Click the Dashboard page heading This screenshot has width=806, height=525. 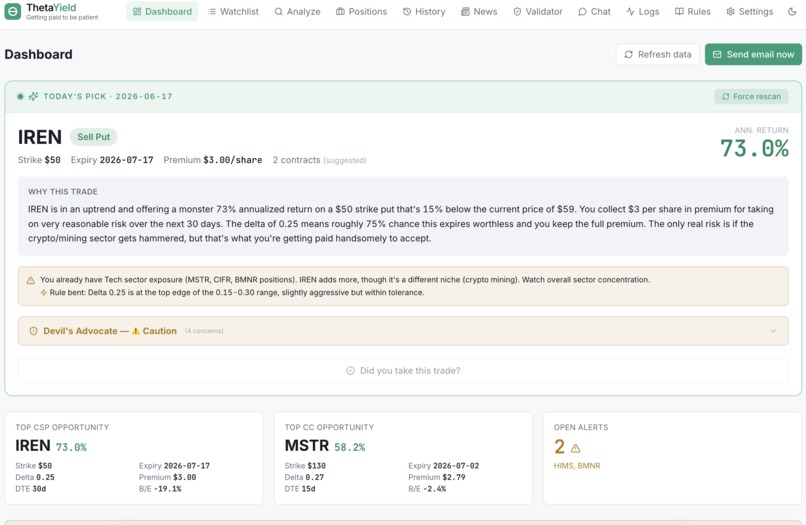39,55
